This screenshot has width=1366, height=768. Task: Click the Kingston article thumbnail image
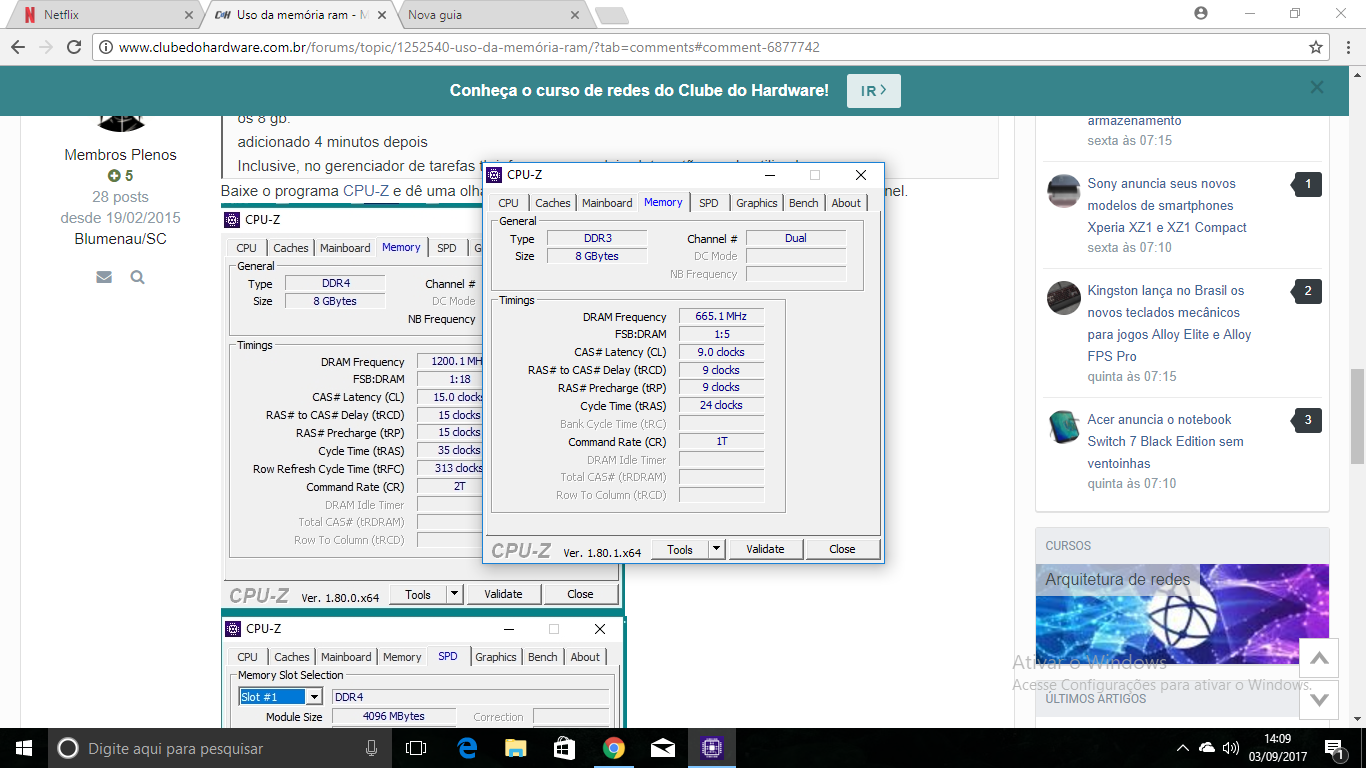click(1063, 298)
